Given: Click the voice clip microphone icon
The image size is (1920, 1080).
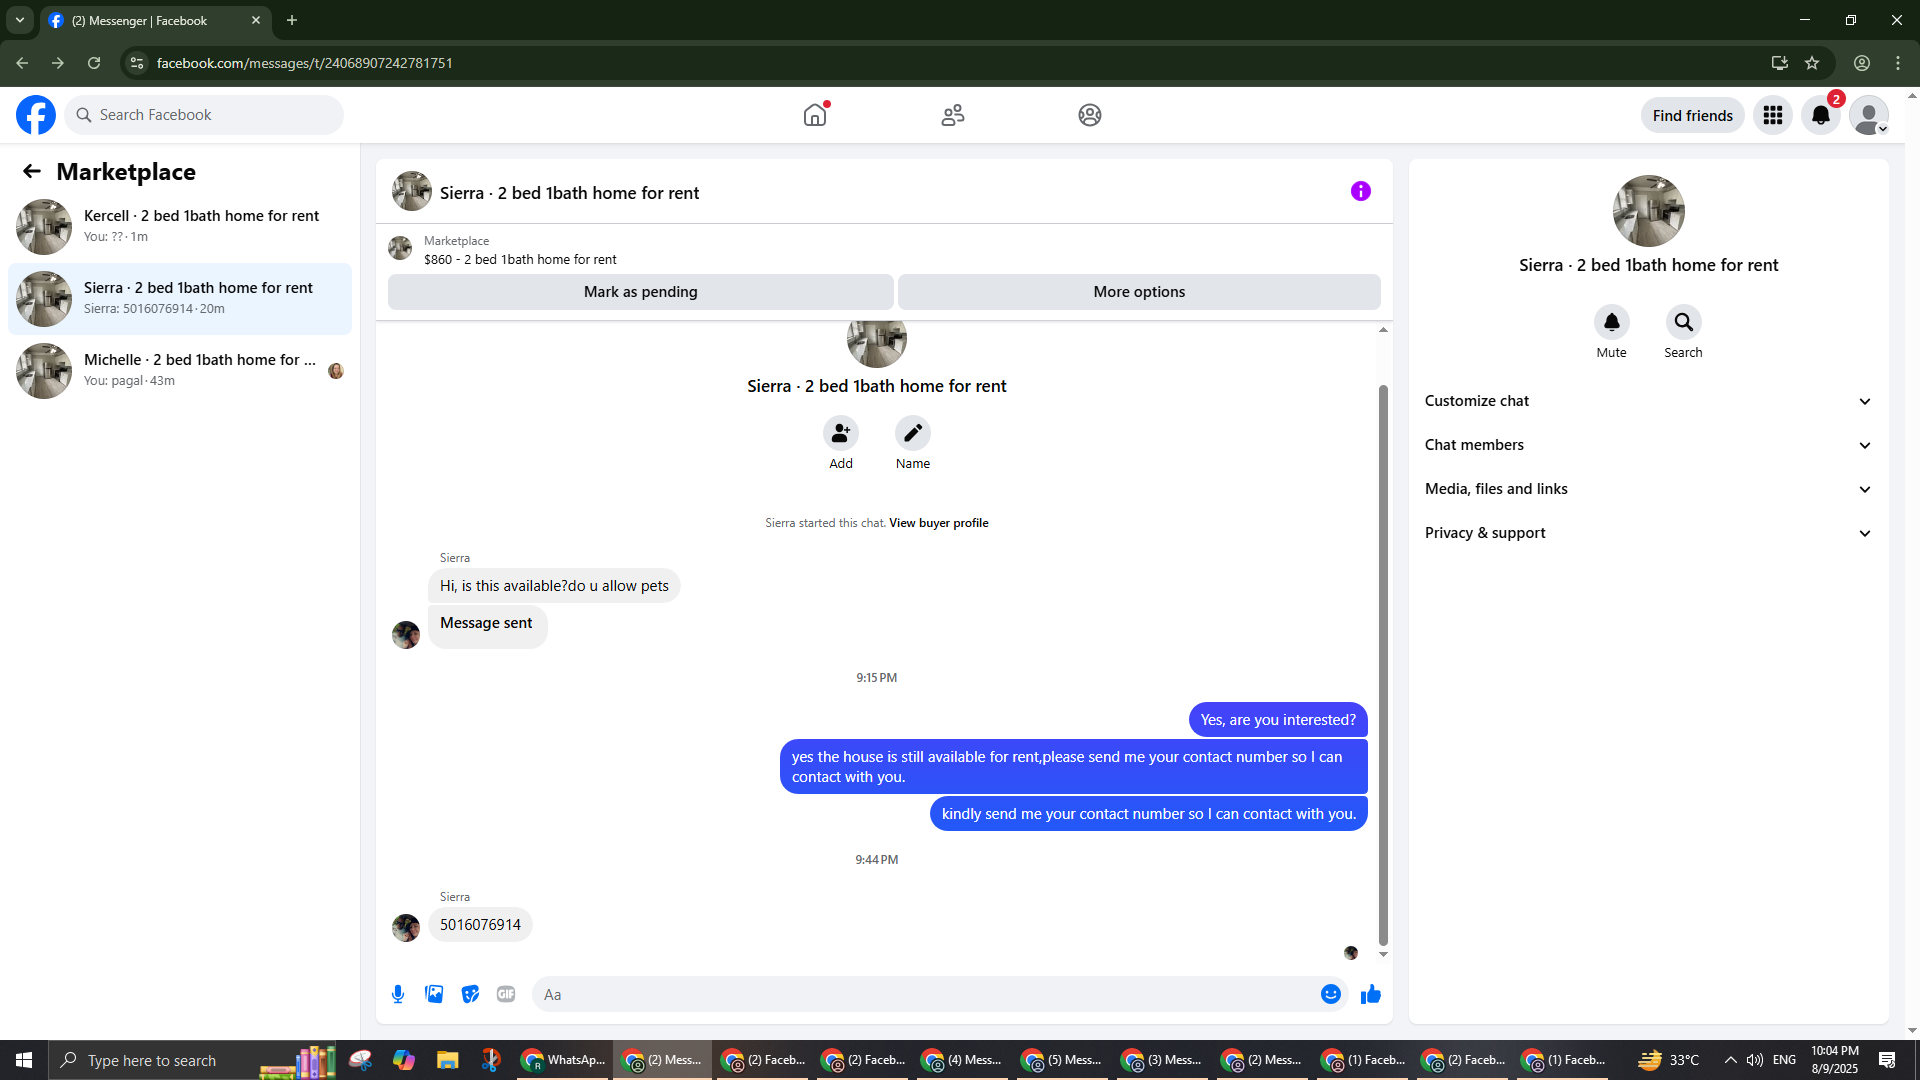Looking at the screenshot, I should coord(398,994).
